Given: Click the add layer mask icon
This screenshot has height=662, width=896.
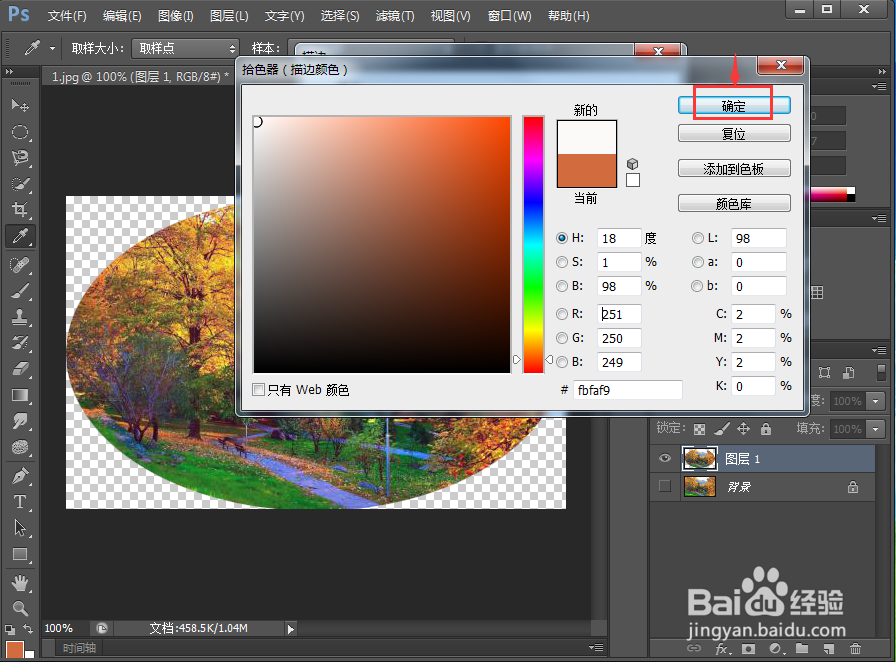Looking at the screenshot, I should 749,648.
